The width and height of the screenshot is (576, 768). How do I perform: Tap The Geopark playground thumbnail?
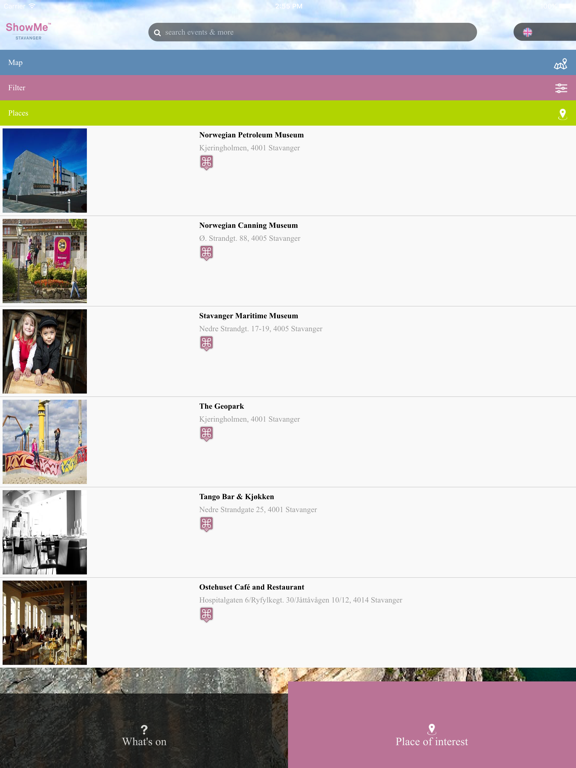pyautogui.click(x=45, y=442)
